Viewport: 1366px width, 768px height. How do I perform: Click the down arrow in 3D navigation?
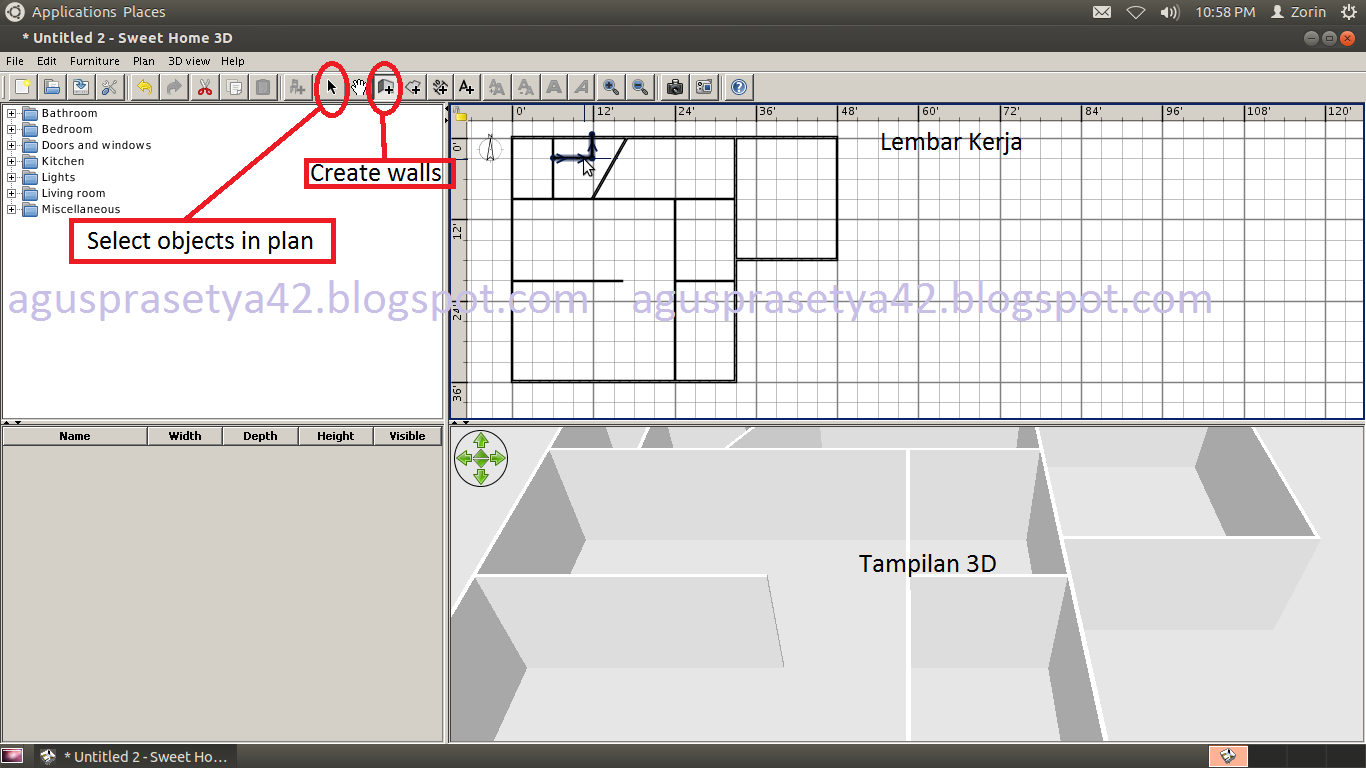point(481,476)
